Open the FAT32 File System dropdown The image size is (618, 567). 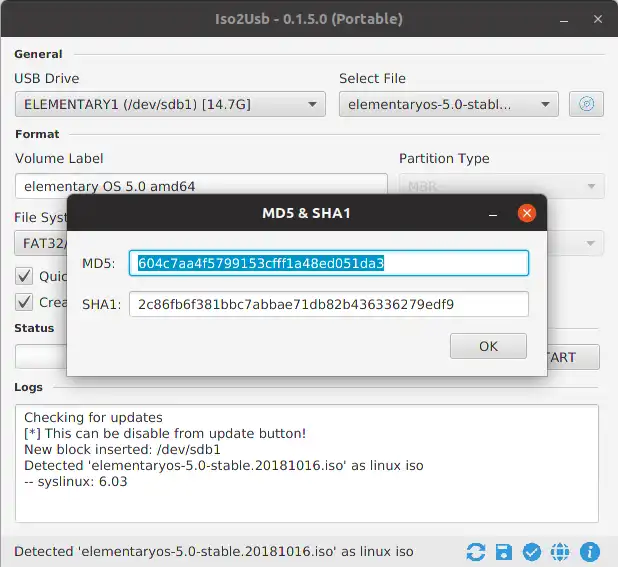(41, 243)
